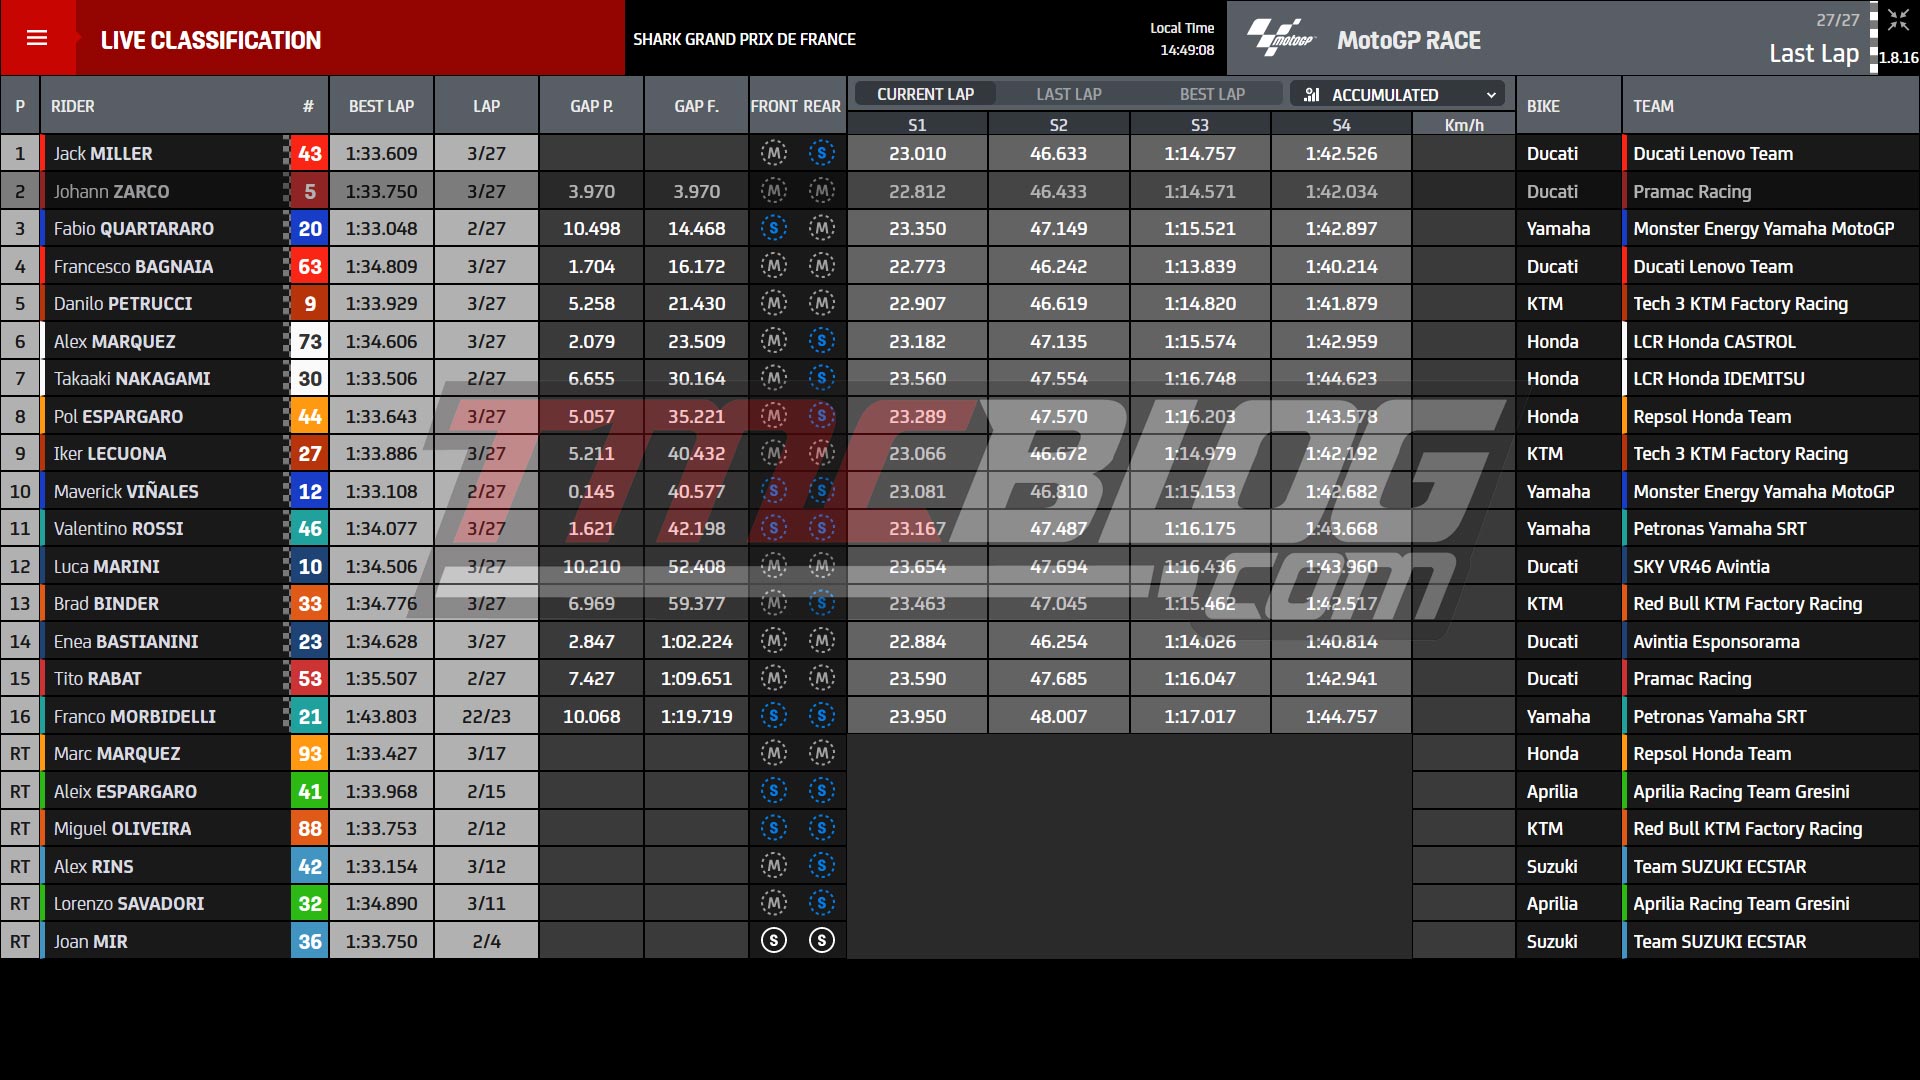This screenshot has height=1080, width=1920.
Task: Sort by Rider column header
Action: [x=73, y=106]
